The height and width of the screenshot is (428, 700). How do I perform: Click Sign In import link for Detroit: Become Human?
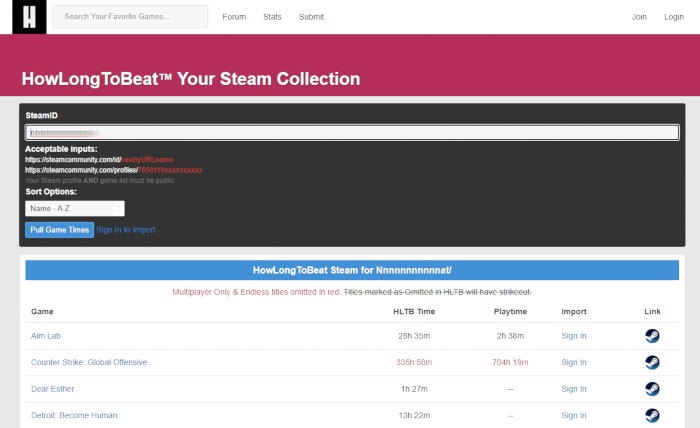click(574, 415)
